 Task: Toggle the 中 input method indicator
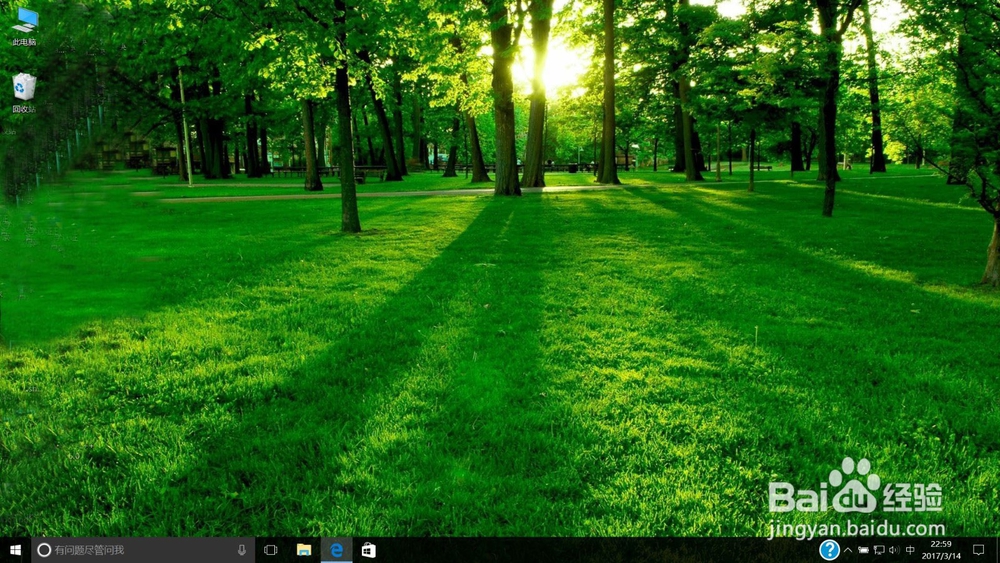910,550
